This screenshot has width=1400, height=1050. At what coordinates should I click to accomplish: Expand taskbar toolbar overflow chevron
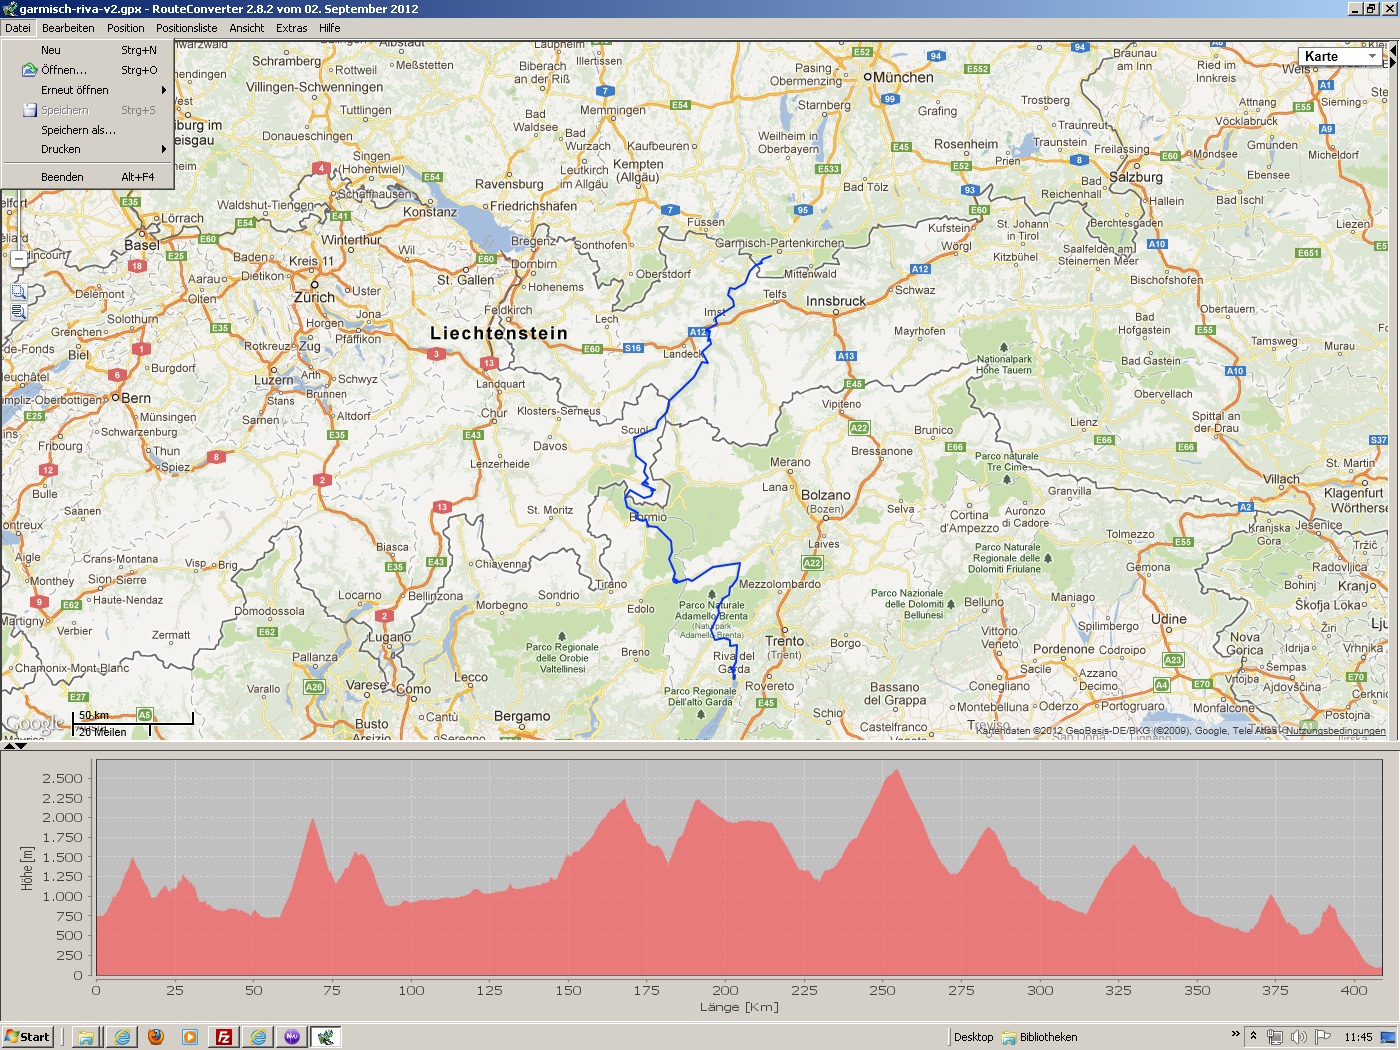pos(1235,1033)
